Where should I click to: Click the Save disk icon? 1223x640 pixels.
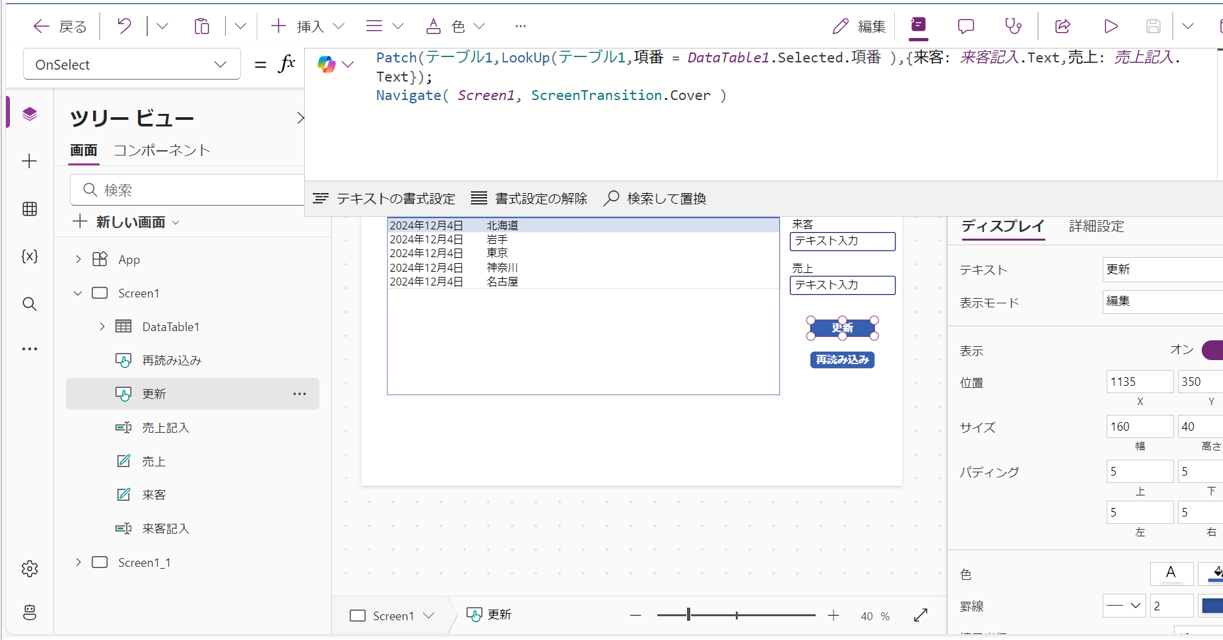tap(1153, 26)
